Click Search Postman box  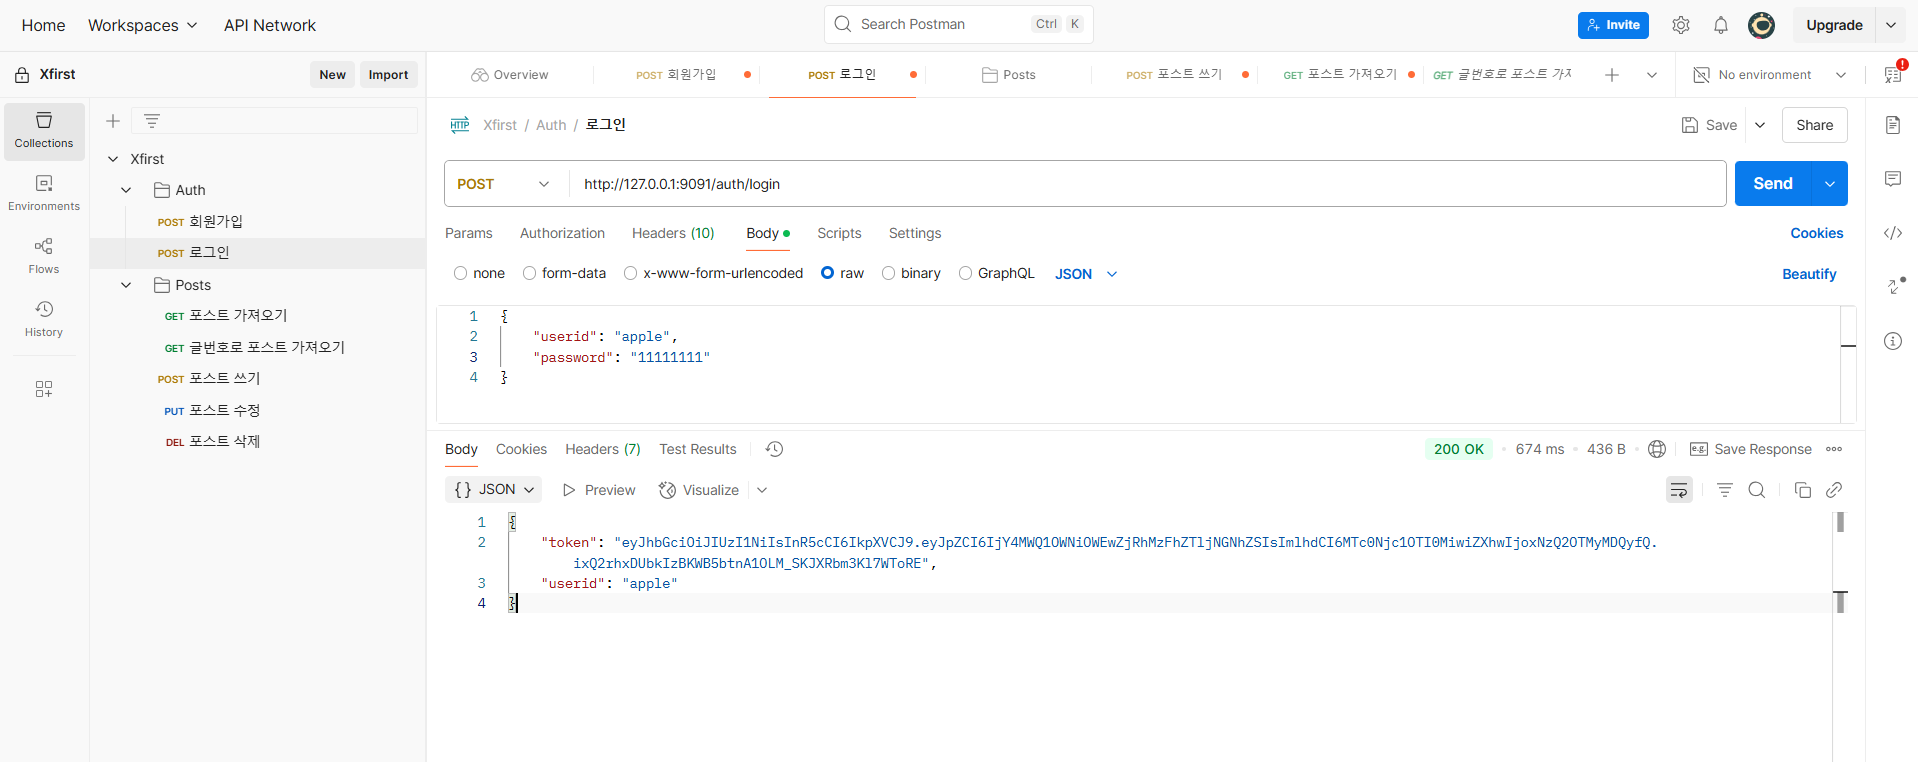click(958, 24)
